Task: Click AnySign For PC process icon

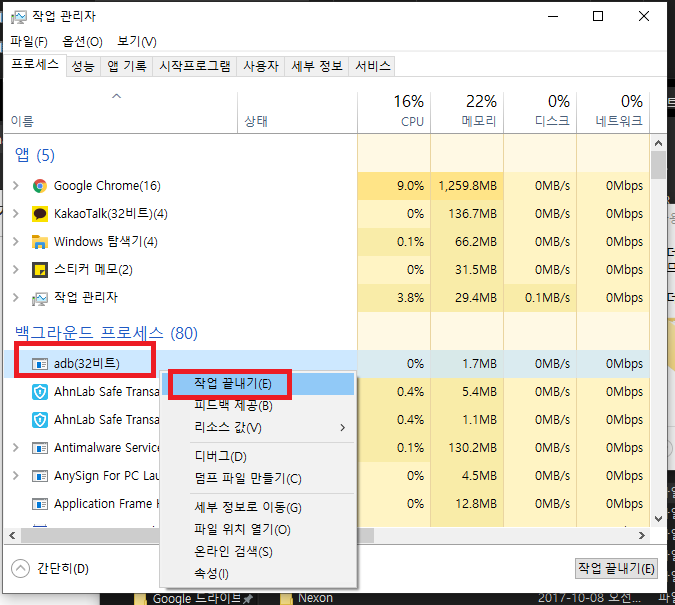Action: [x=40, y=476]
